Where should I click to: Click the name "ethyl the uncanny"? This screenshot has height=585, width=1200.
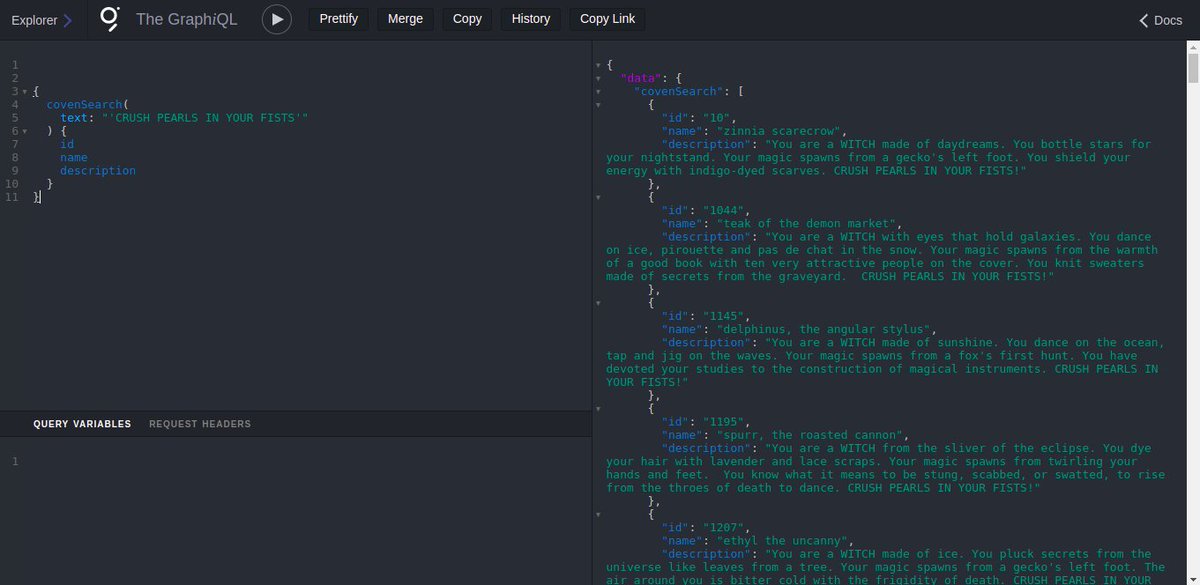pyautogui.click(x=785, y=540)
